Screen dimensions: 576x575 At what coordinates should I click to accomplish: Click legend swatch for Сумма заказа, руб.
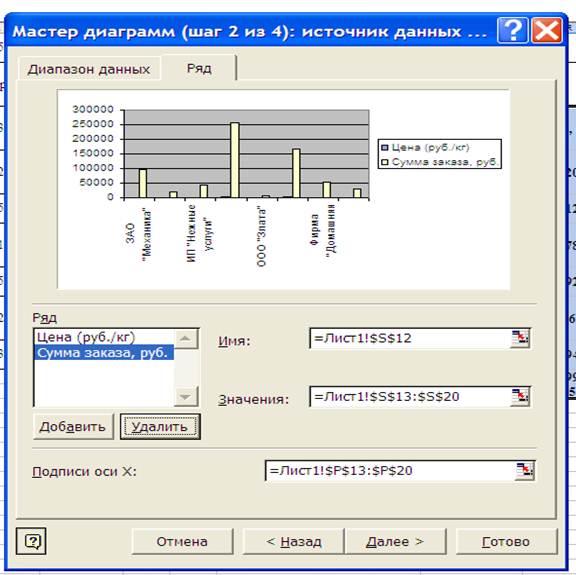click(385, 162)
